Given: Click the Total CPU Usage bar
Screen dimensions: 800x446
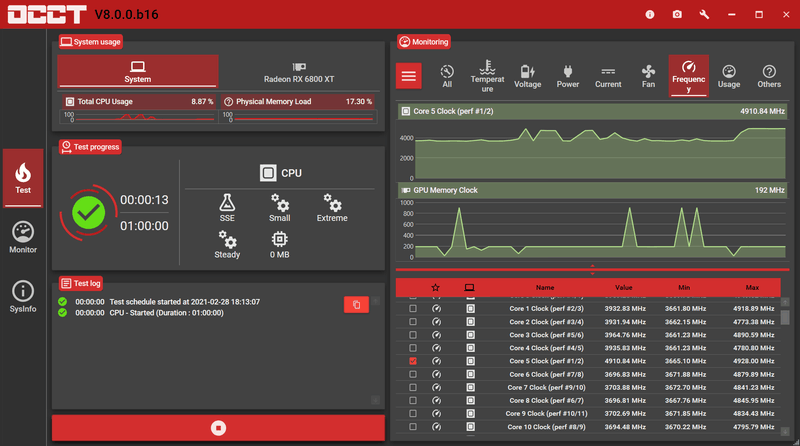Looking at the screenshot, I should click(x=139, y=101).
